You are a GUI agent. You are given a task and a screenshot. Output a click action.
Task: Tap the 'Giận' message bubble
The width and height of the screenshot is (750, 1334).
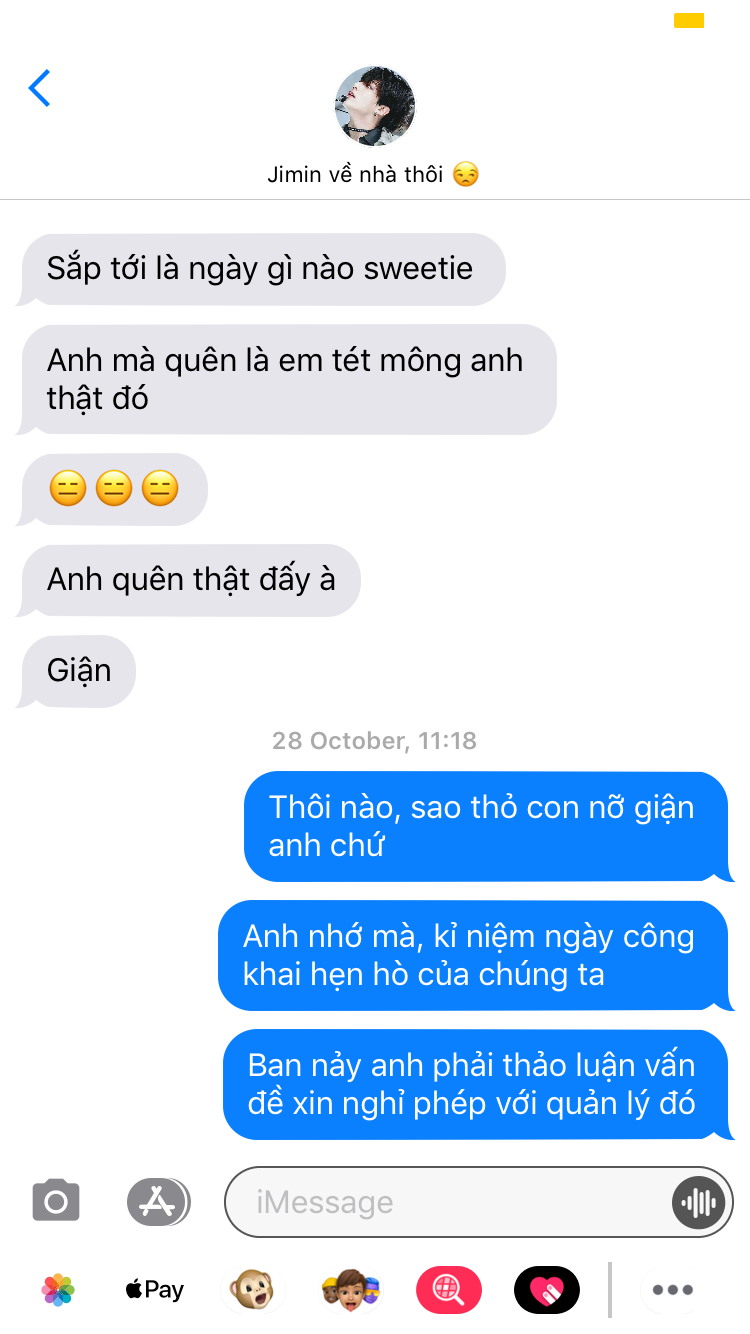[x=76, y=671]
